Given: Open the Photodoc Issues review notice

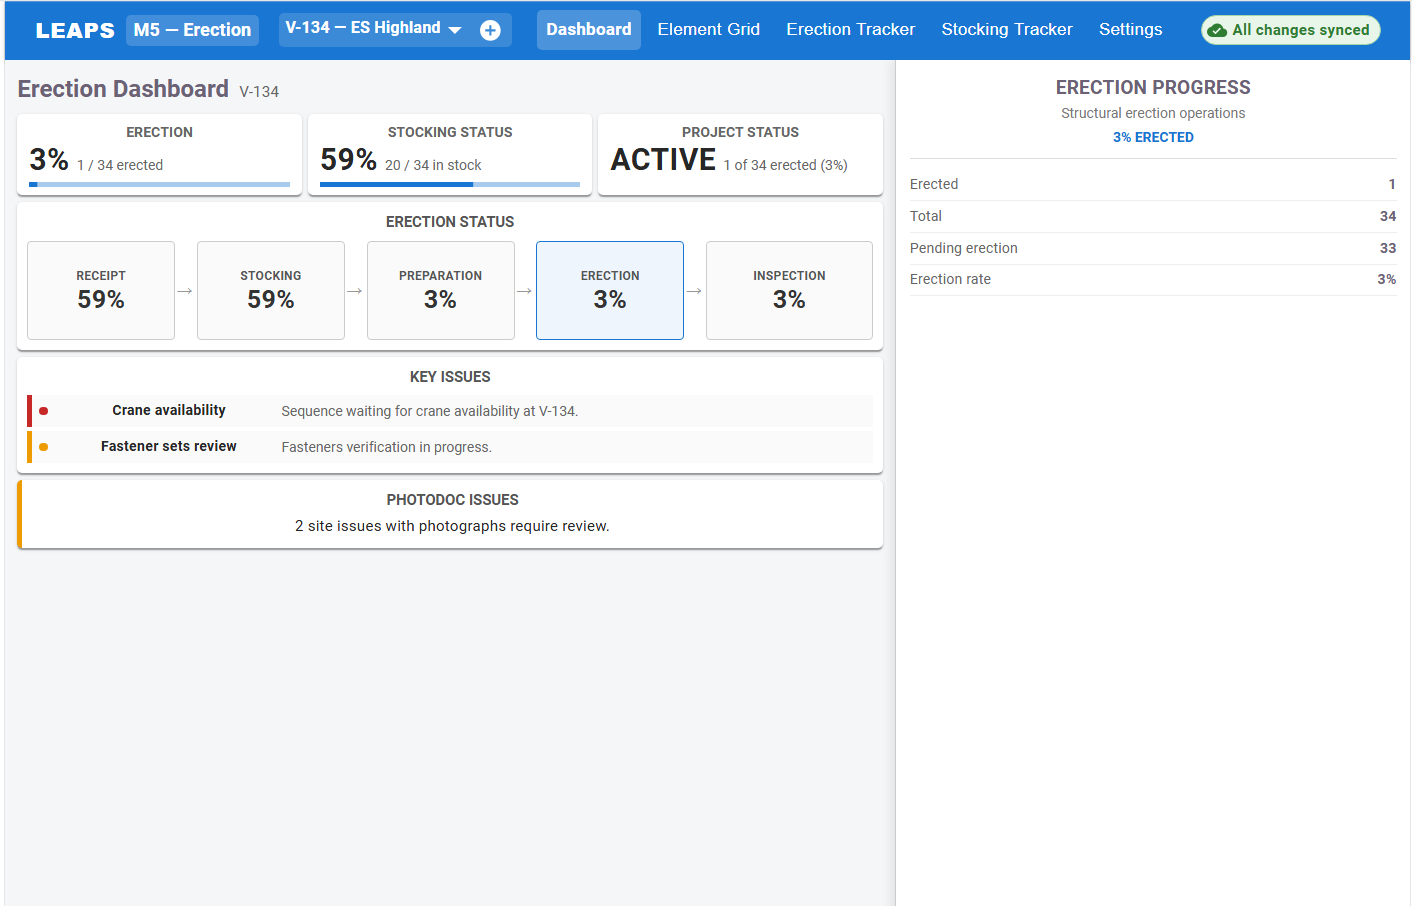Looking at the screenshot, I should [450, 514].
